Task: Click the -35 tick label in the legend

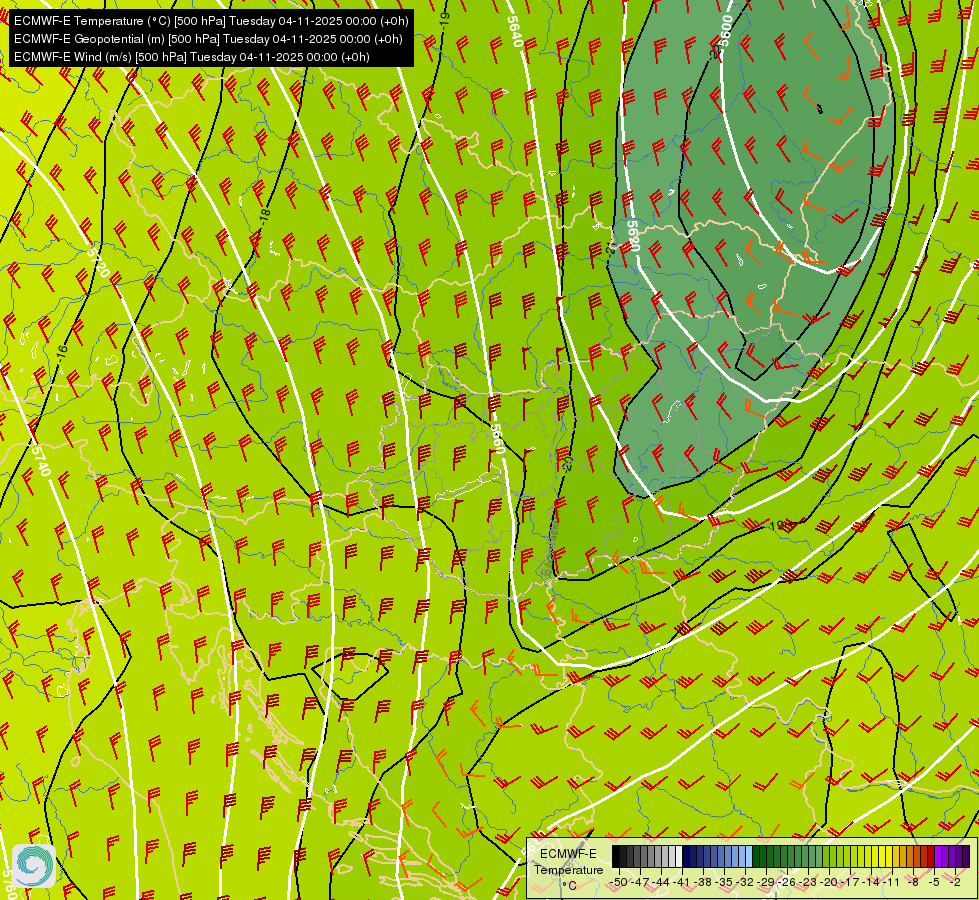Action: pyautogui.click(x=724, y=882)
